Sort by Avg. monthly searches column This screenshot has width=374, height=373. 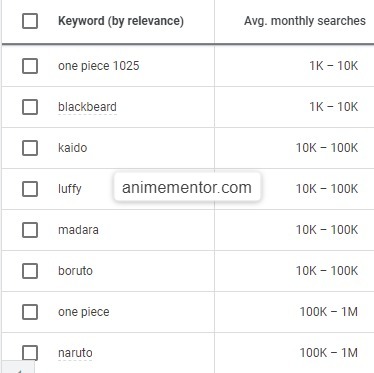[305, 21]
